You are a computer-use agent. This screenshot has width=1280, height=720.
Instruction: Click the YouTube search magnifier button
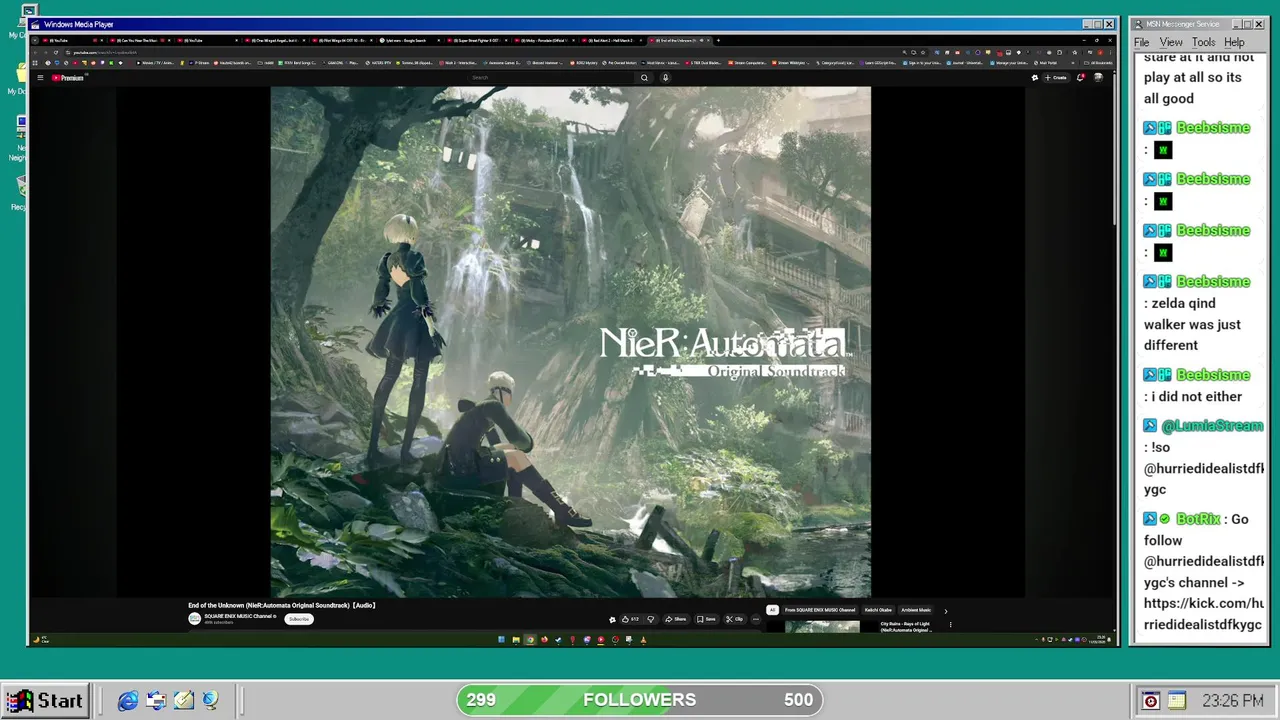tap(644, 77)
